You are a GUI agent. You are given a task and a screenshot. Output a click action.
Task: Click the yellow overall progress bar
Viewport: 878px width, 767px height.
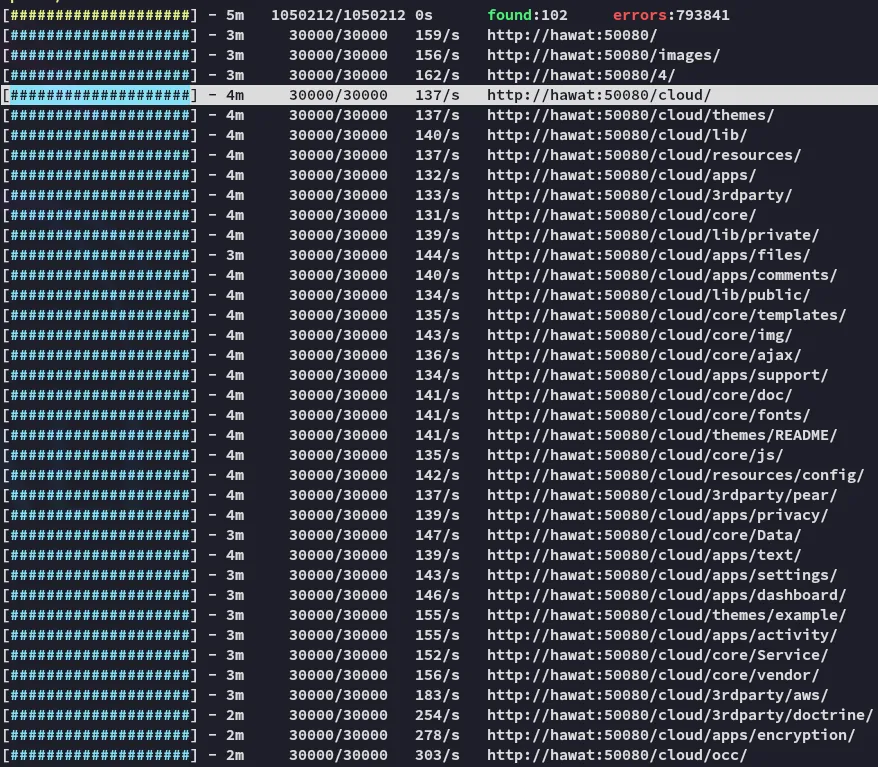[x=100, y=15]
